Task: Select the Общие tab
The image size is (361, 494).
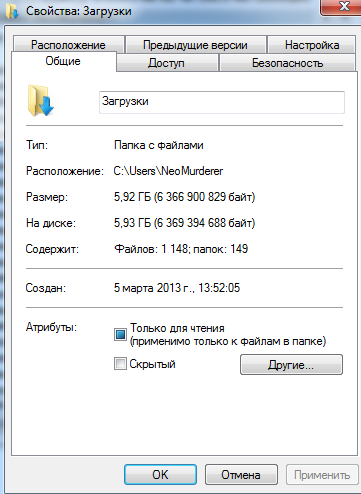Action: [63, 61]
